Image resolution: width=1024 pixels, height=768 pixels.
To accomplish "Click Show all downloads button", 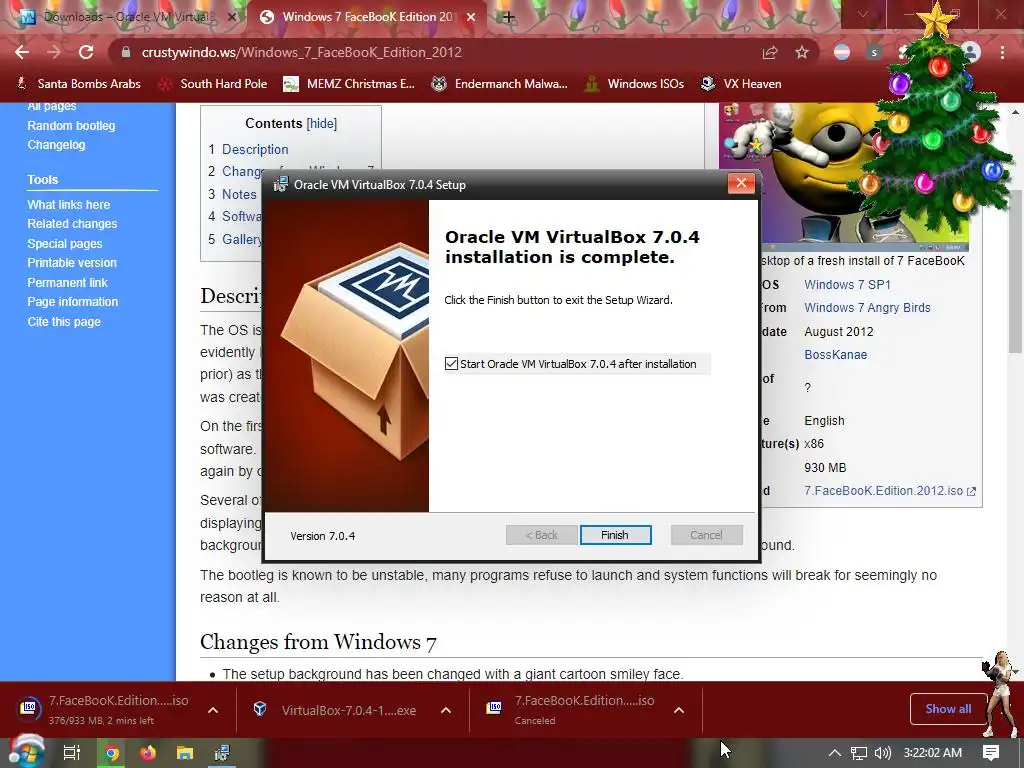I will click(948, 709).
